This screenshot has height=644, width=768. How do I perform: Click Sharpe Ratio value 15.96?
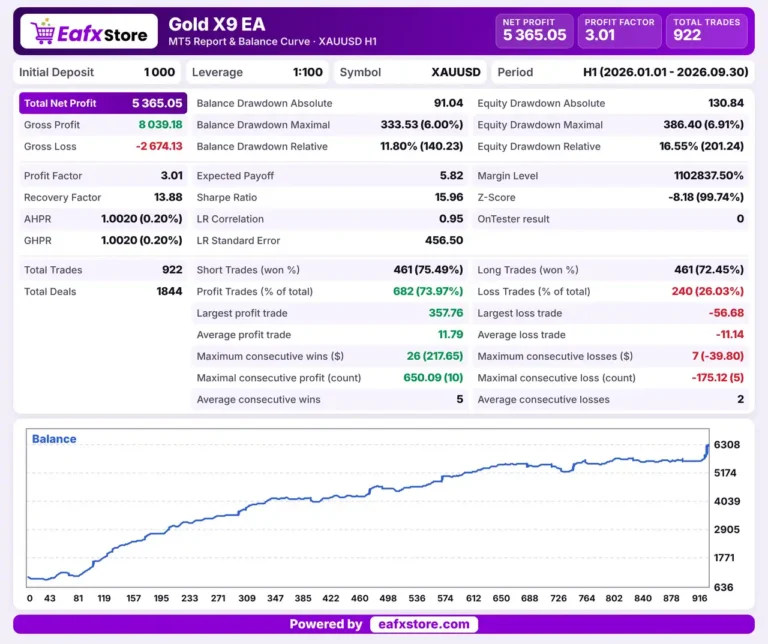click(449, 197)
